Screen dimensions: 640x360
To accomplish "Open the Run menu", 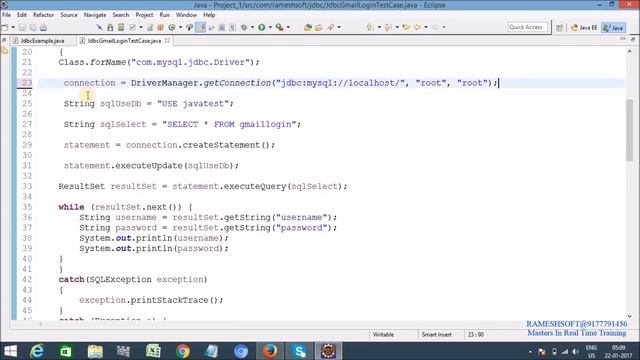I will coord(164,15).
